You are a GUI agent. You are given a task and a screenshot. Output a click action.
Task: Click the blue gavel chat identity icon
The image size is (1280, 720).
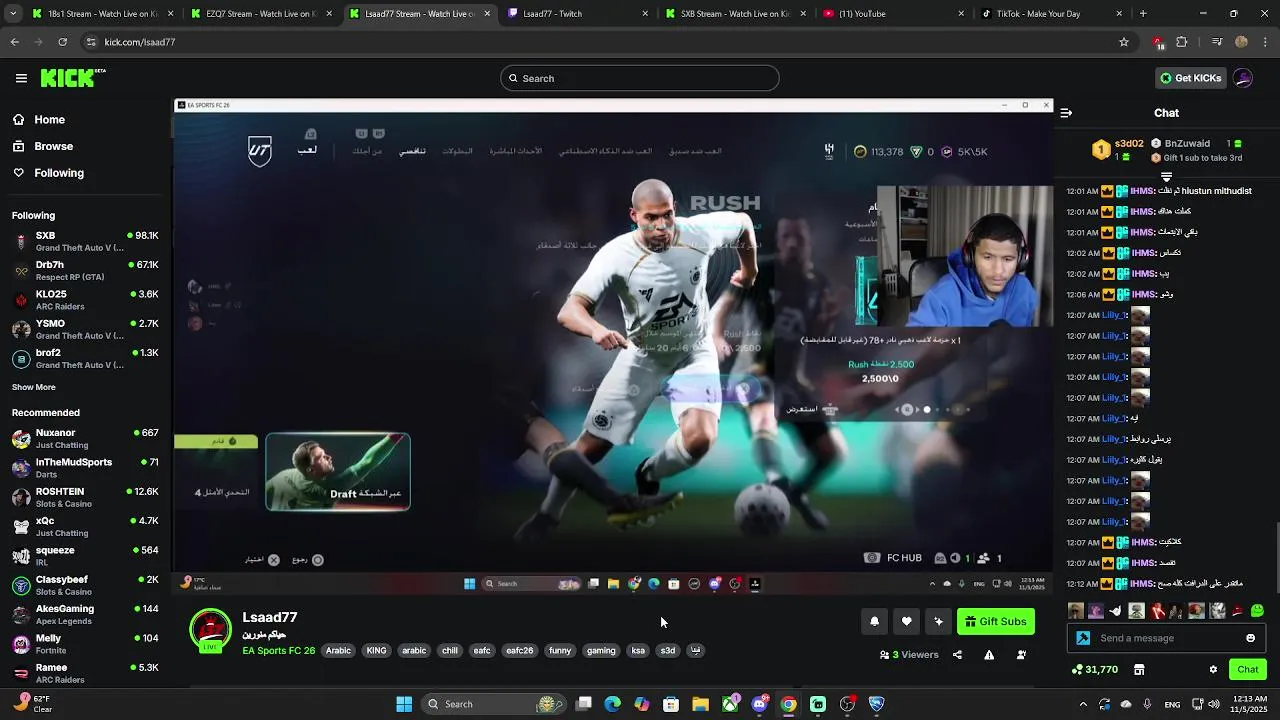pyautogui.click(x=1083, y=638)
